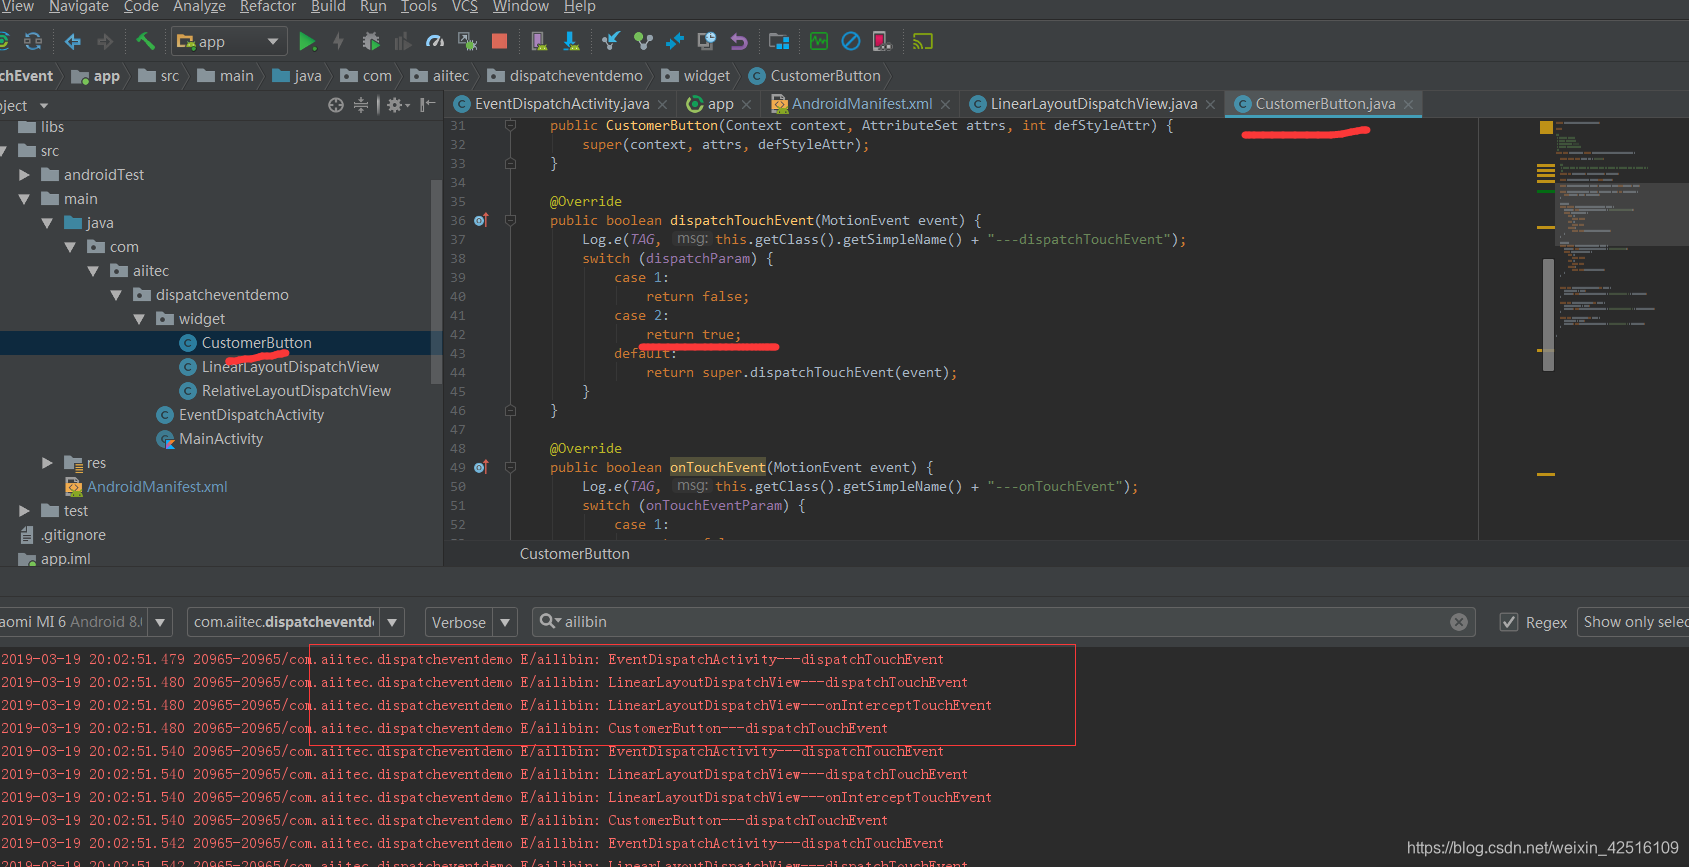Click Apply Changes lightning bolt icon
1689x867 pixels.
point(338,41)
